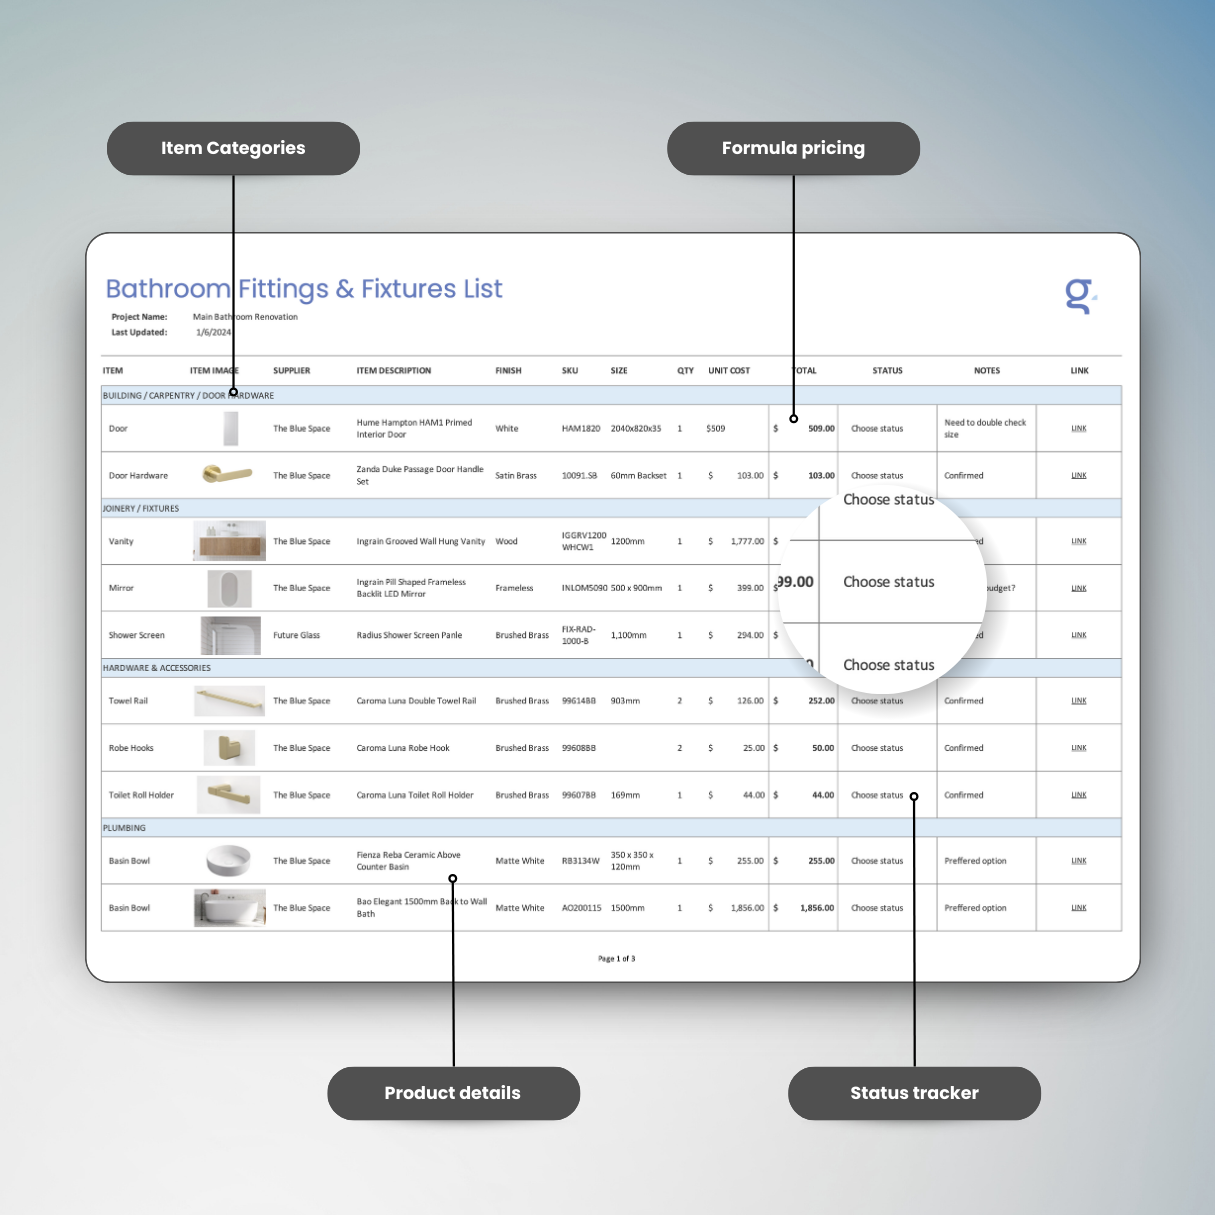
Task: Click the Vanity product image
Action: [228, 540]
